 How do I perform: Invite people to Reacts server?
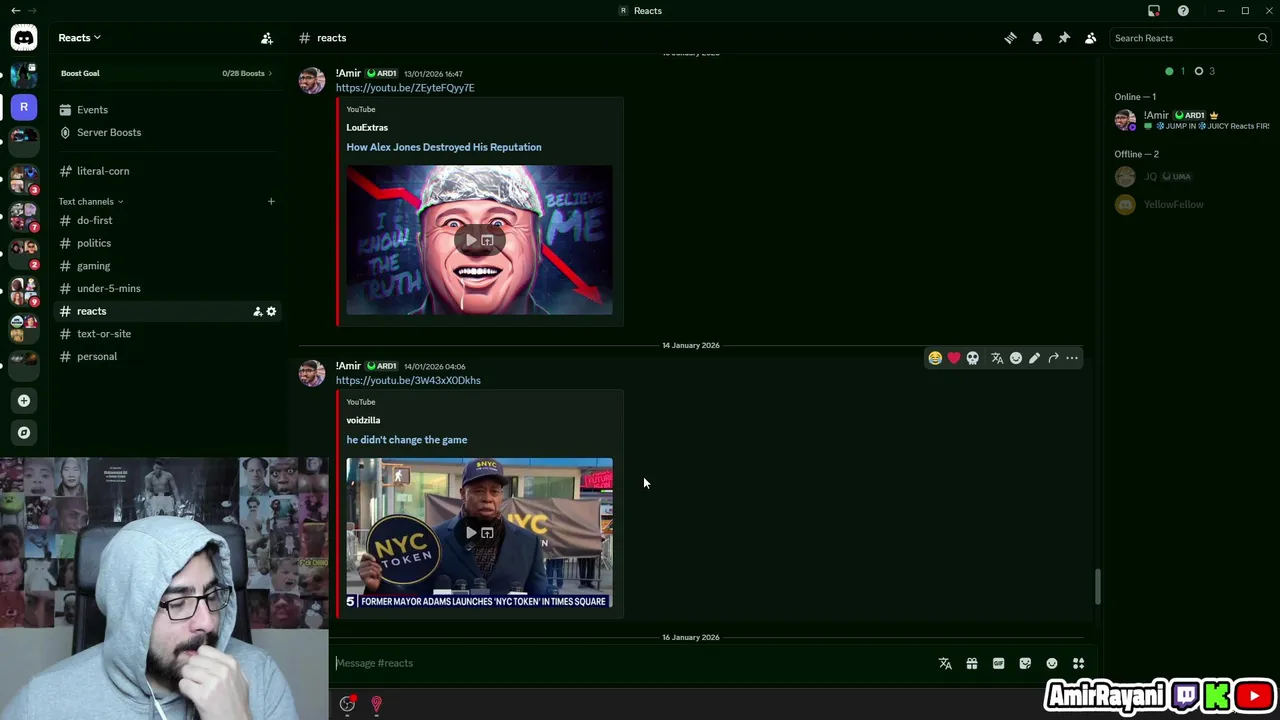pyautogui.click(x=267, y=38)
